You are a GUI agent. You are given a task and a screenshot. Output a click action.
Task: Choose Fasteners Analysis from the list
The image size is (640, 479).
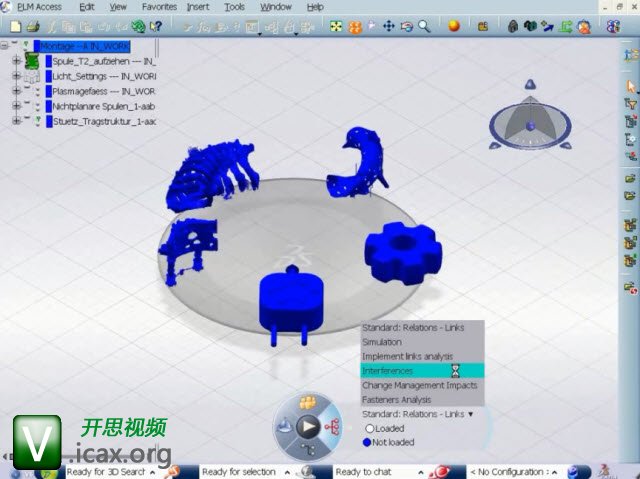(x=422, y=399)
